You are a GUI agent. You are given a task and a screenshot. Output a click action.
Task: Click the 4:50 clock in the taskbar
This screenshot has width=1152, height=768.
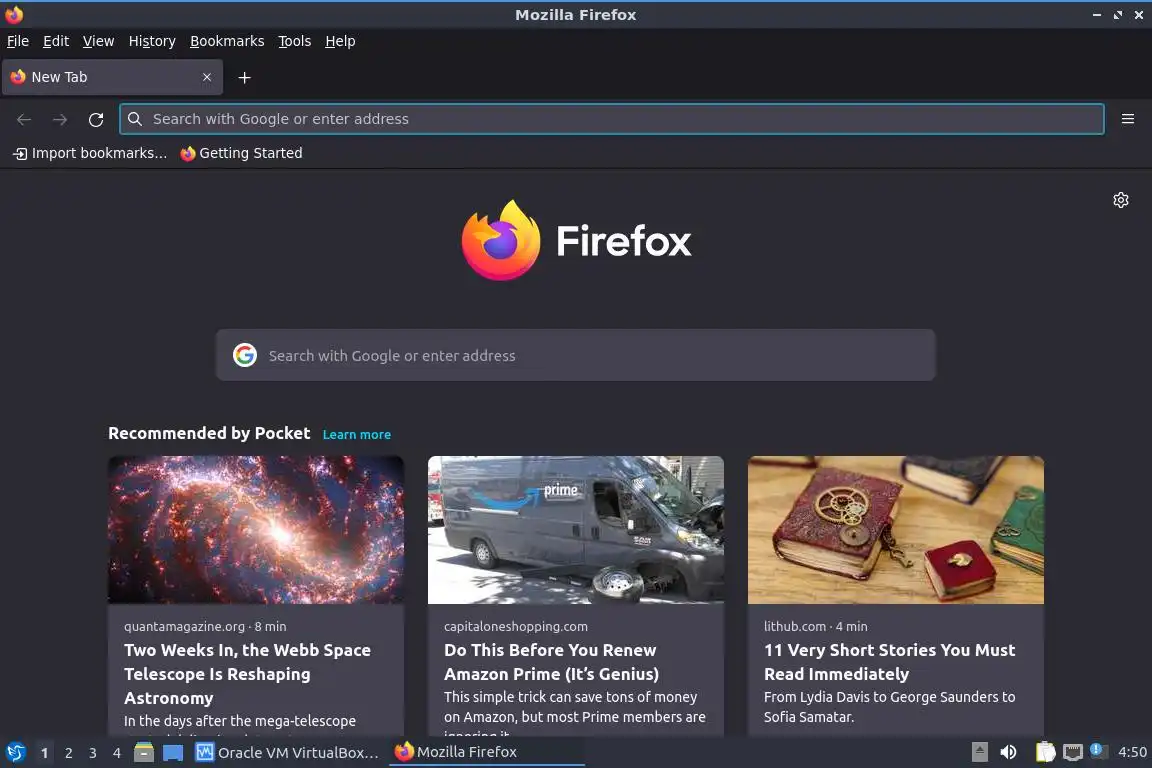tap(1132, 752)
